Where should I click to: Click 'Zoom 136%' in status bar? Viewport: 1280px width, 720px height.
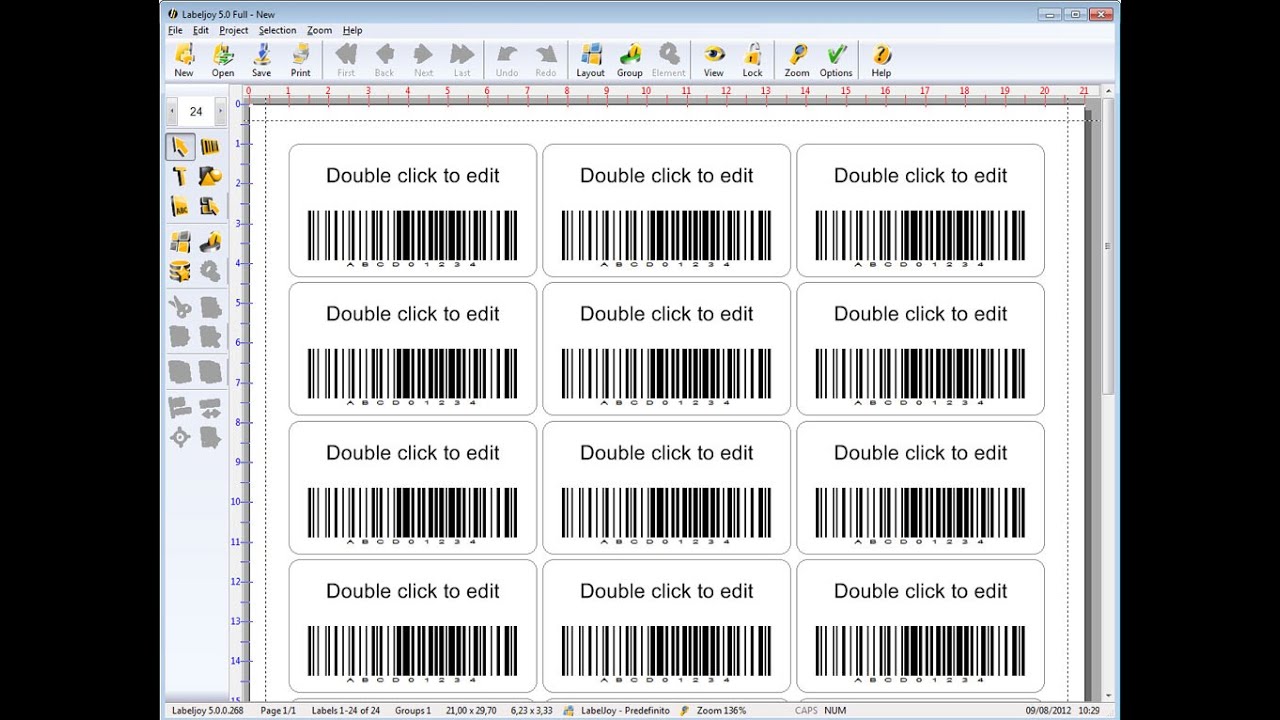(x=721, y=711)
